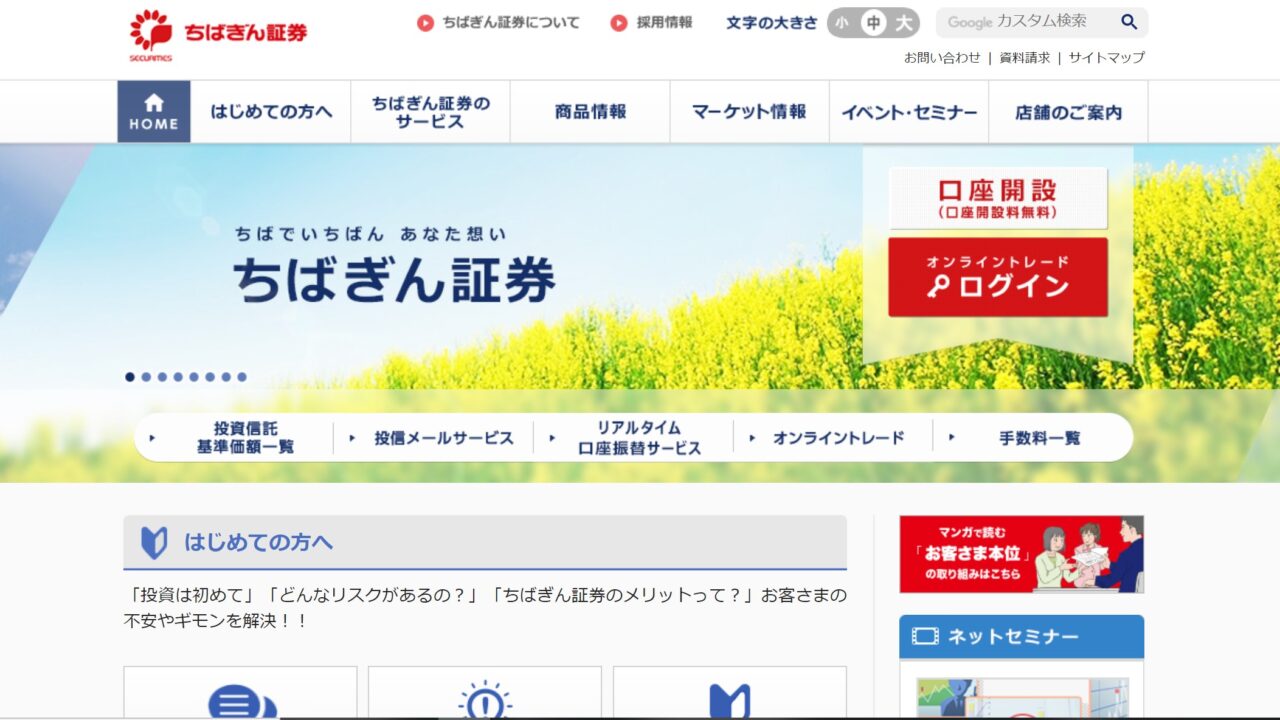
Task: Click the ネットセミナー blue header
Action: click(1021, 637)
